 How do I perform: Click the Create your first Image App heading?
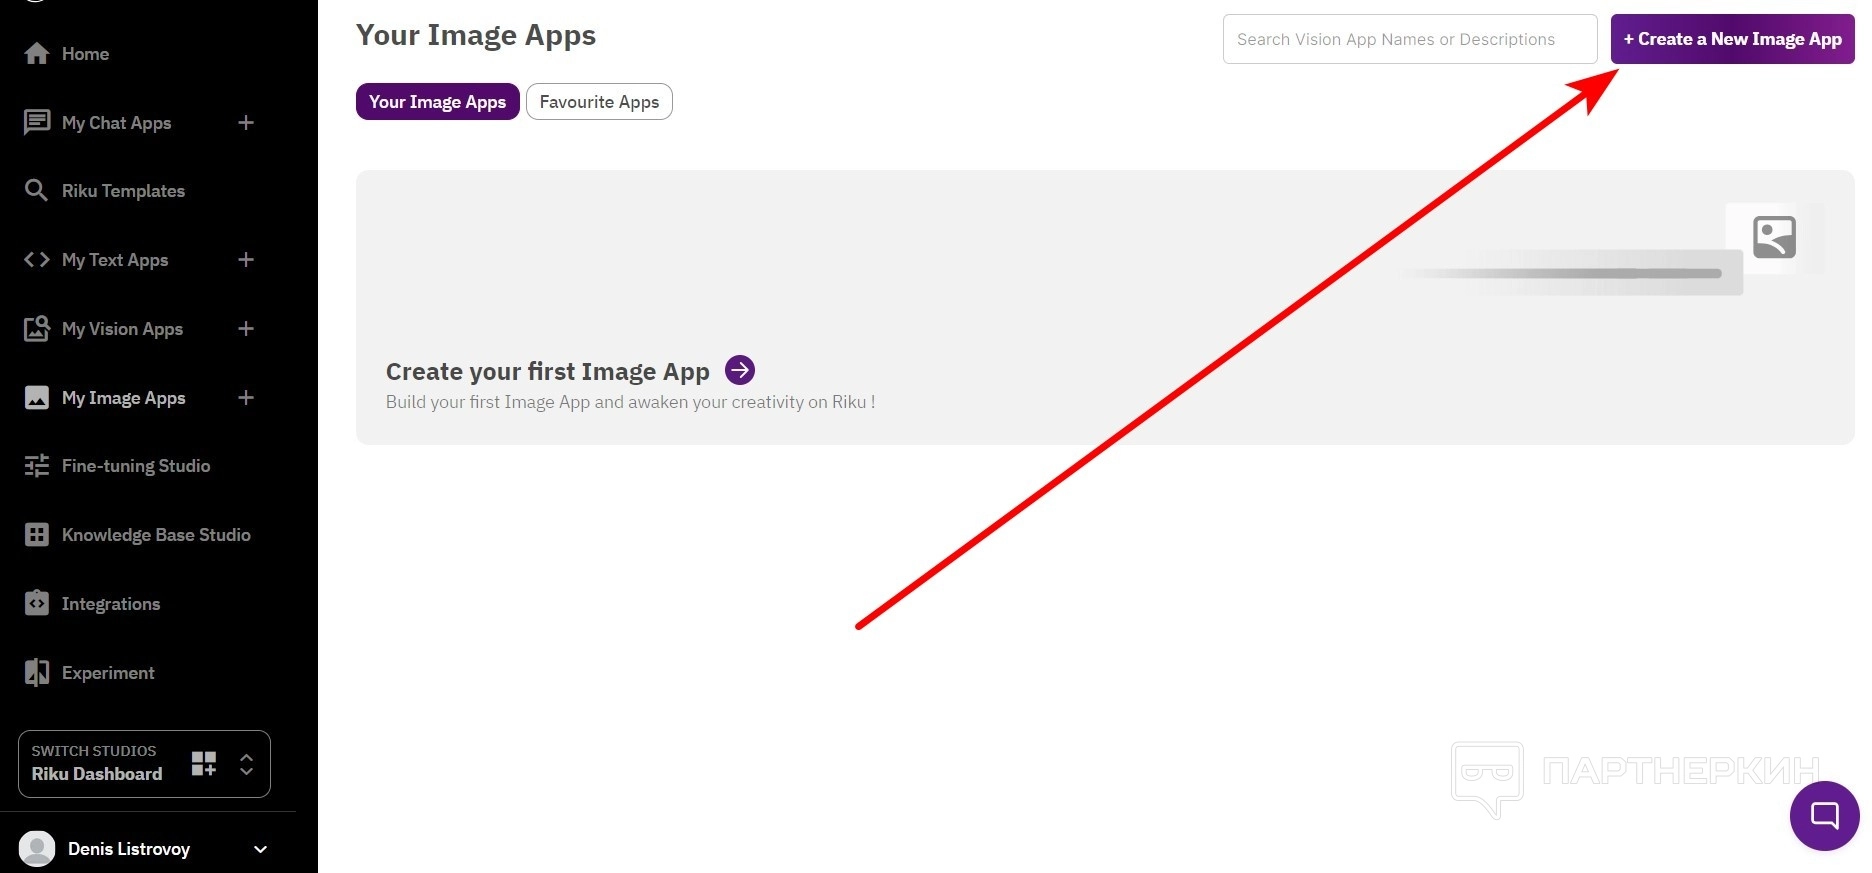point(548,372)
